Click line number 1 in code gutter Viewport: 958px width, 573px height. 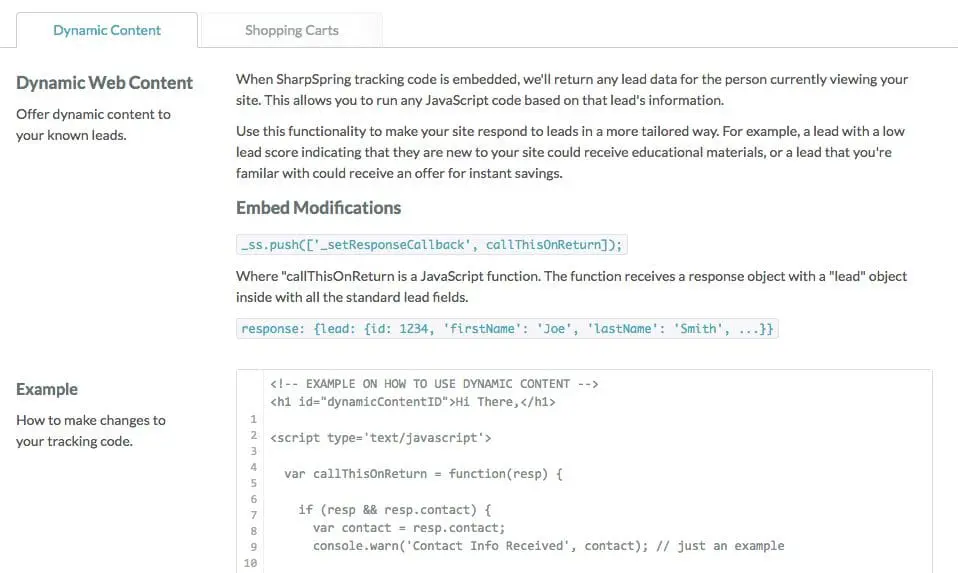pyautogui.click(x=254, y=418)
